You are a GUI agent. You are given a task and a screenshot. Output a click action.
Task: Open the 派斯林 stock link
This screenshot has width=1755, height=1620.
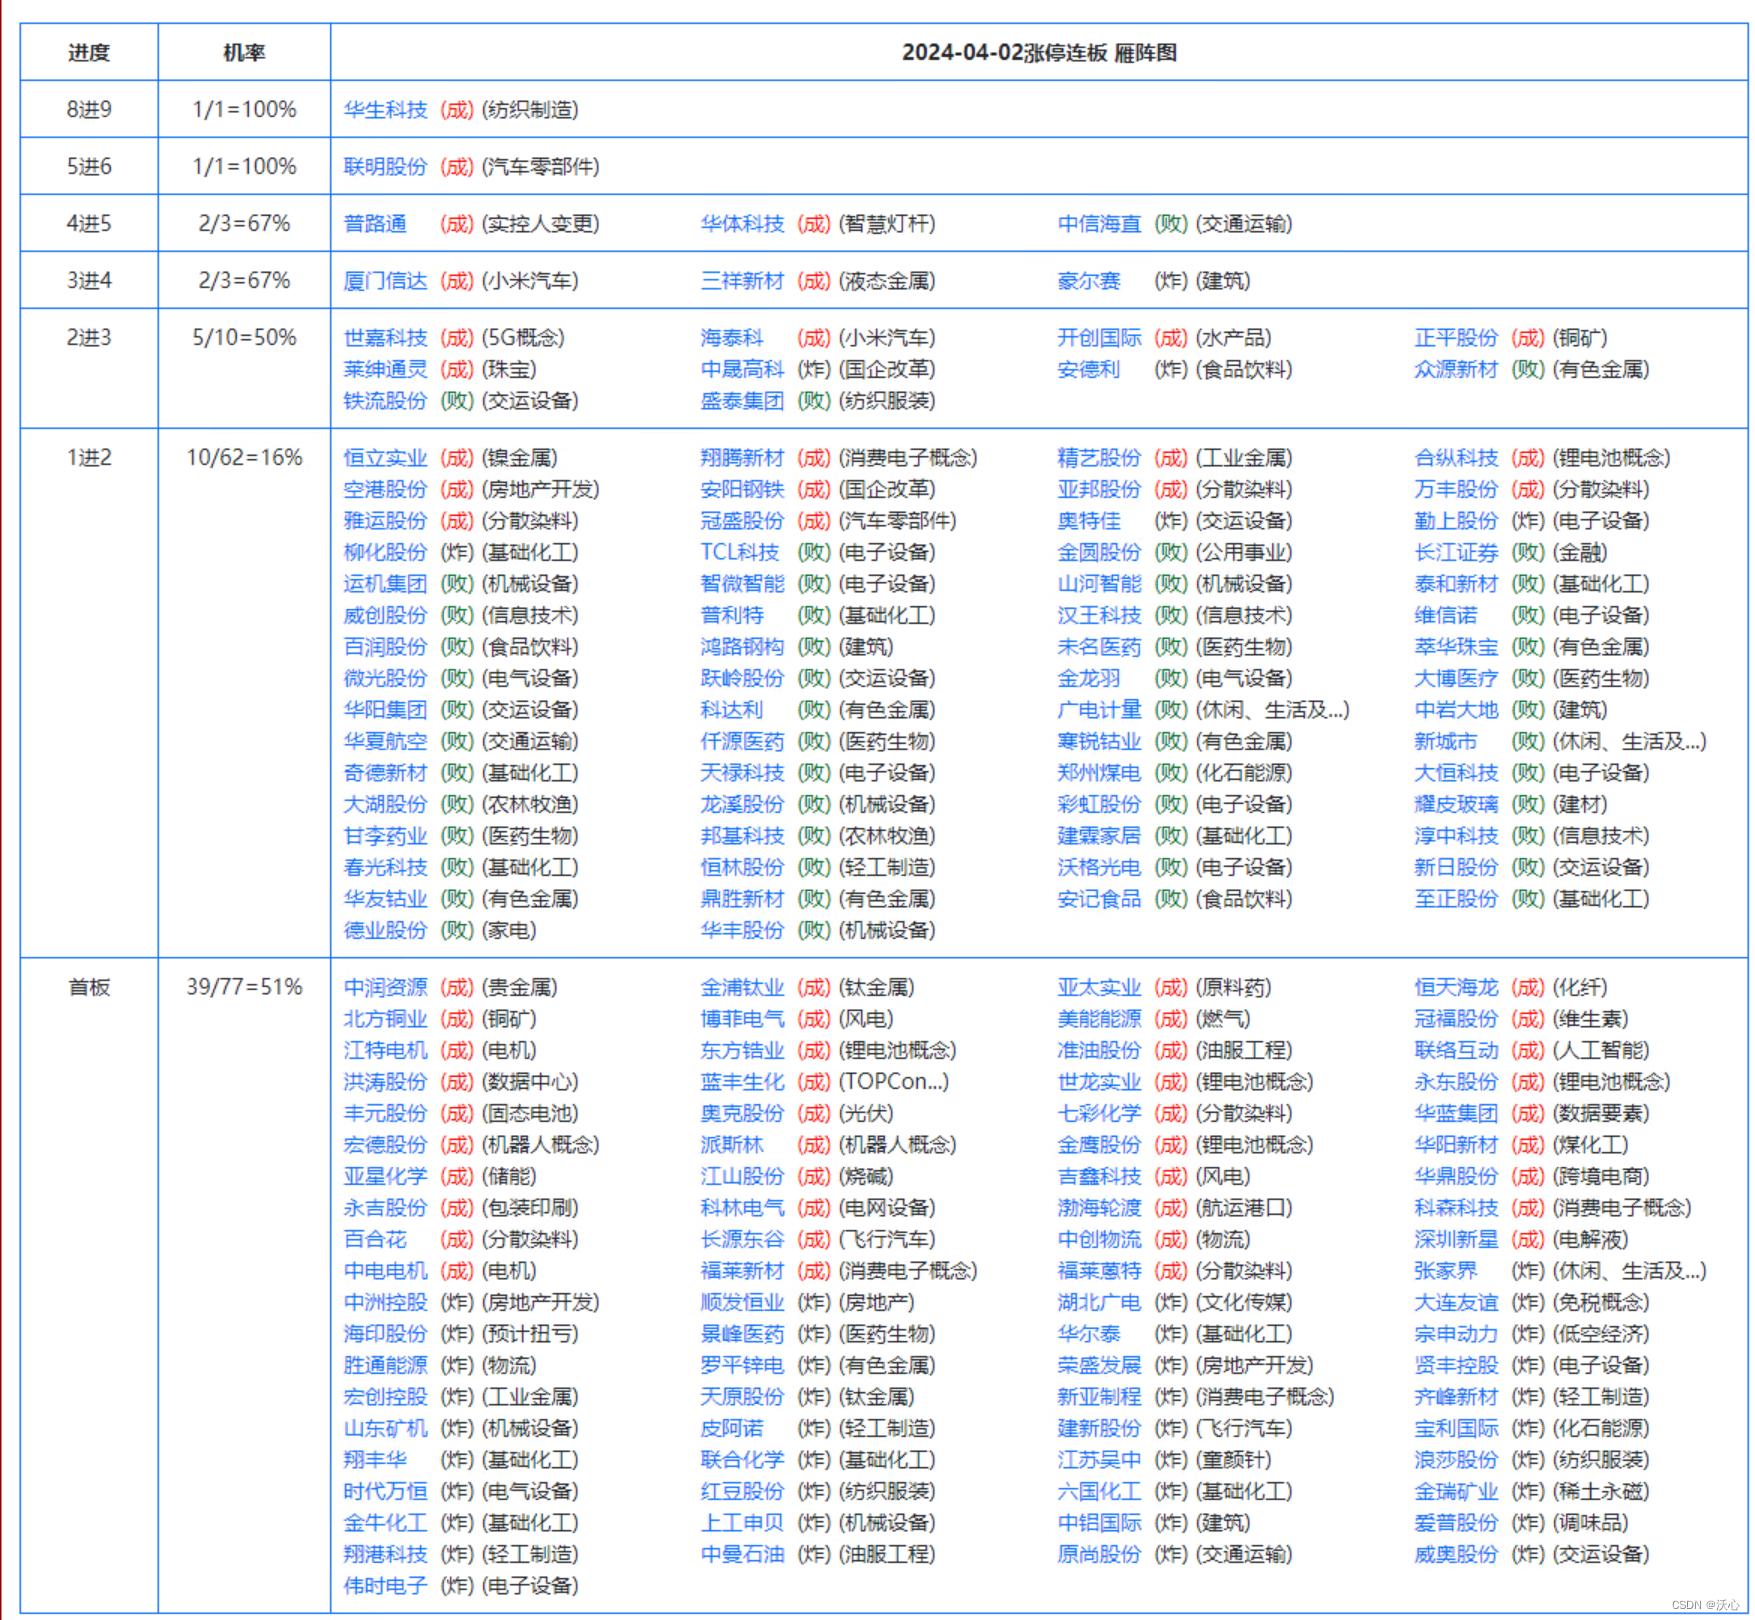[x=732, y=1145]
